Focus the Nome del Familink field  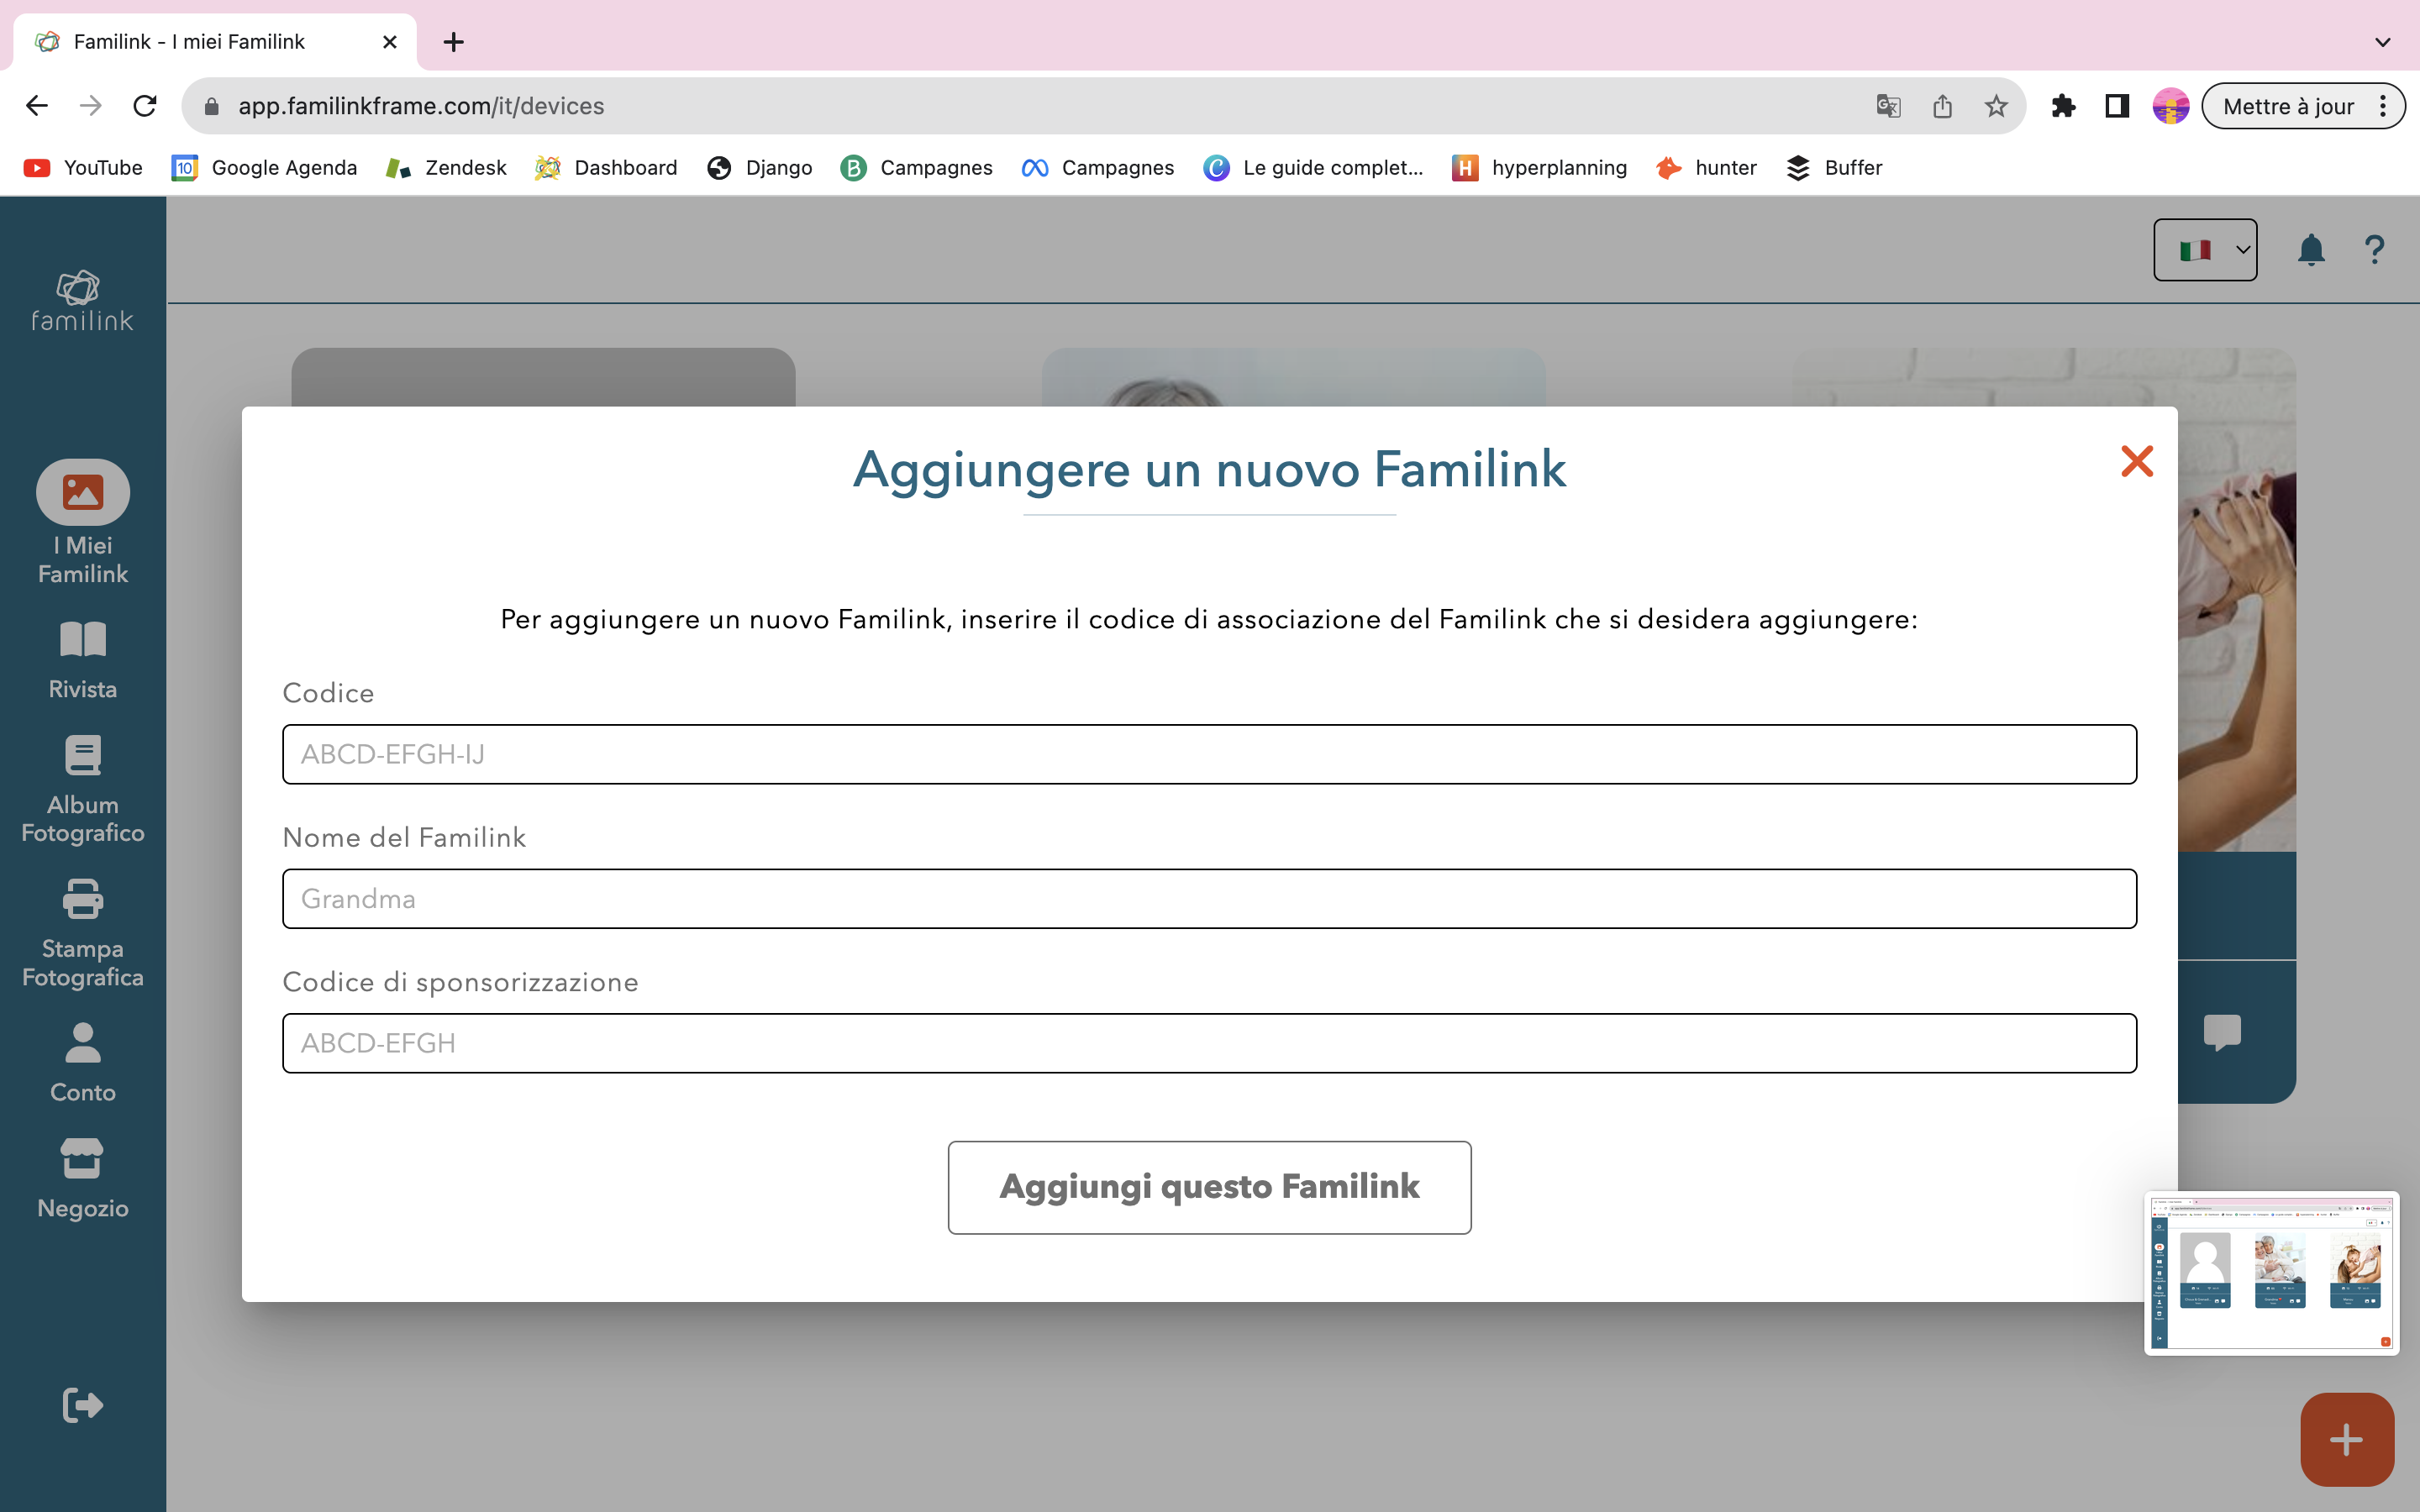1209,899
